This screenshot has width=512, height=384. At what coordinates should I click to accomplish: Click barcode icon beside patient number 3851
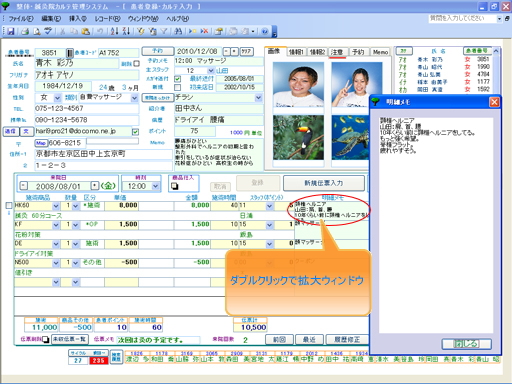click(x=69, y=53)
